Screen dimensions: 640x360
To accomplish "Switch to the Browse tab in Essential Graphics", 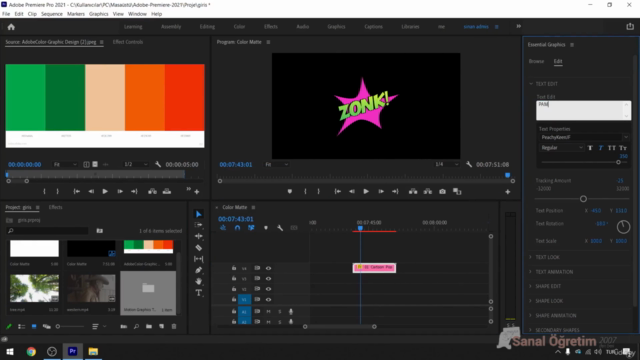I will click(x=536, y=61).
